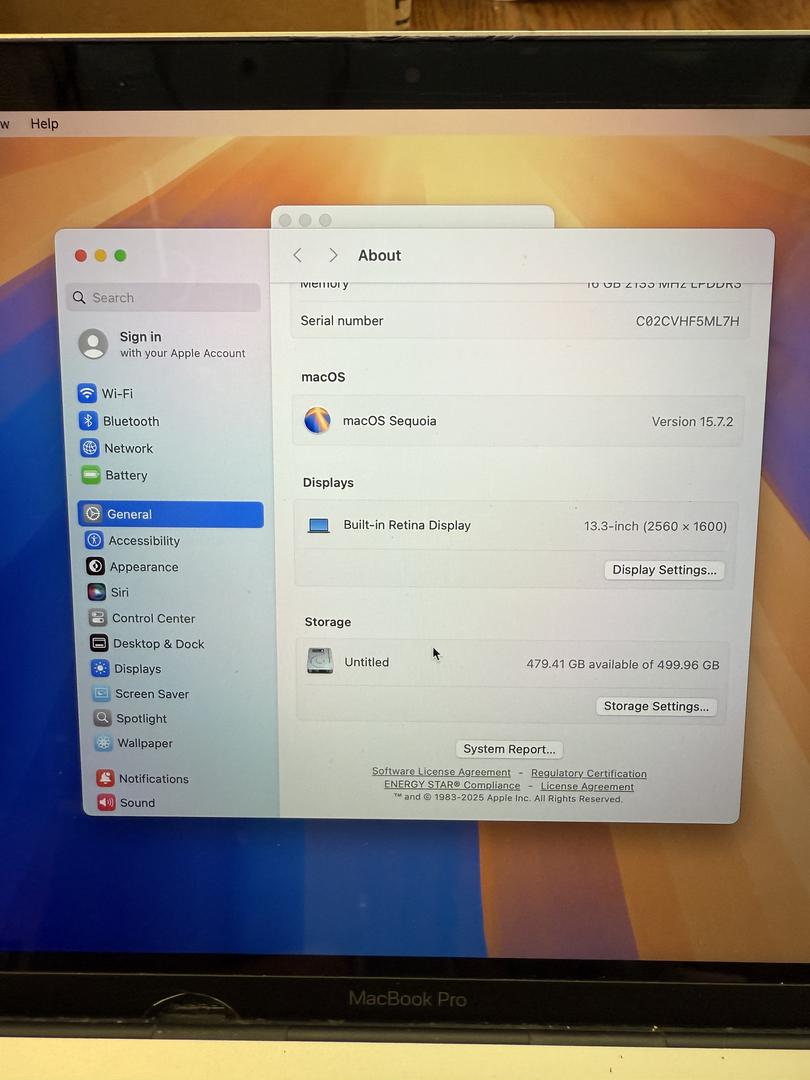Image resolution: width=810 pixels, height=1080 pixels.
Task: Open Control Center settings
Action: pos(152,618)
